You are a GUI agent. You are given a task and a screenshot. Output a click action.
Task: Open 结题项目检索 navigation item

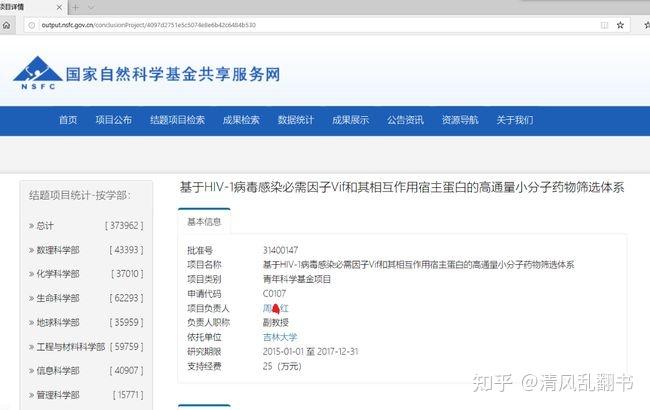(x=177, y=120)
